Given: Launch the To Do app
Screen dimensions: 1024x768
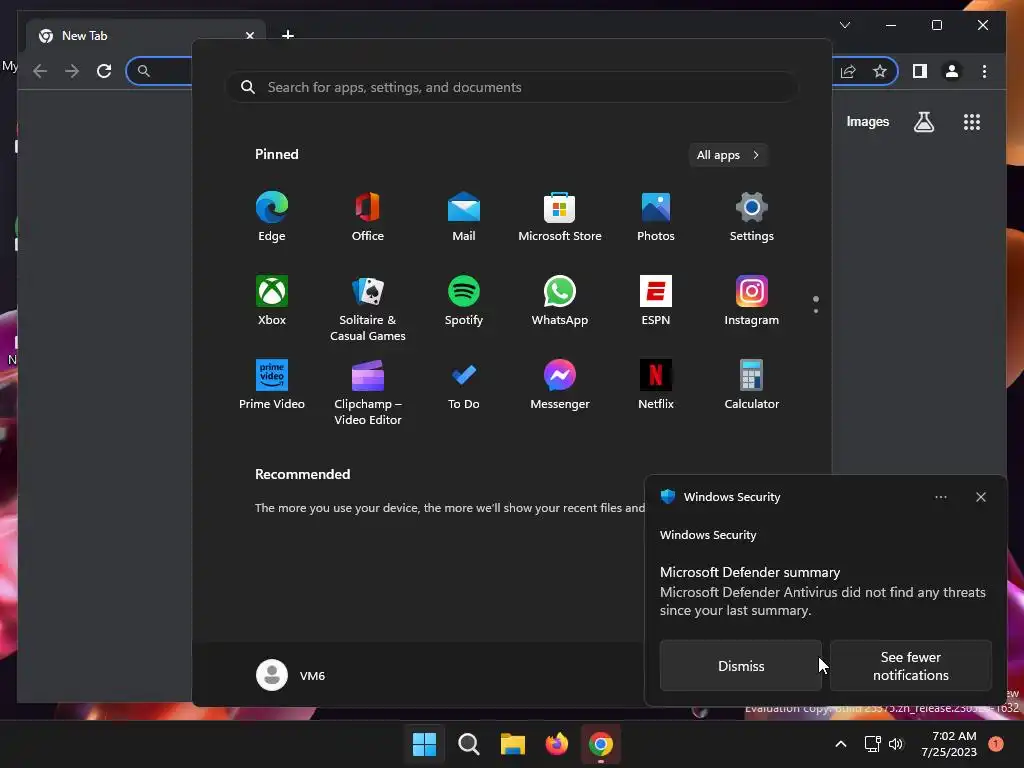Looking at the screenshot, I should pyautogui.click(x=464, y=385).
